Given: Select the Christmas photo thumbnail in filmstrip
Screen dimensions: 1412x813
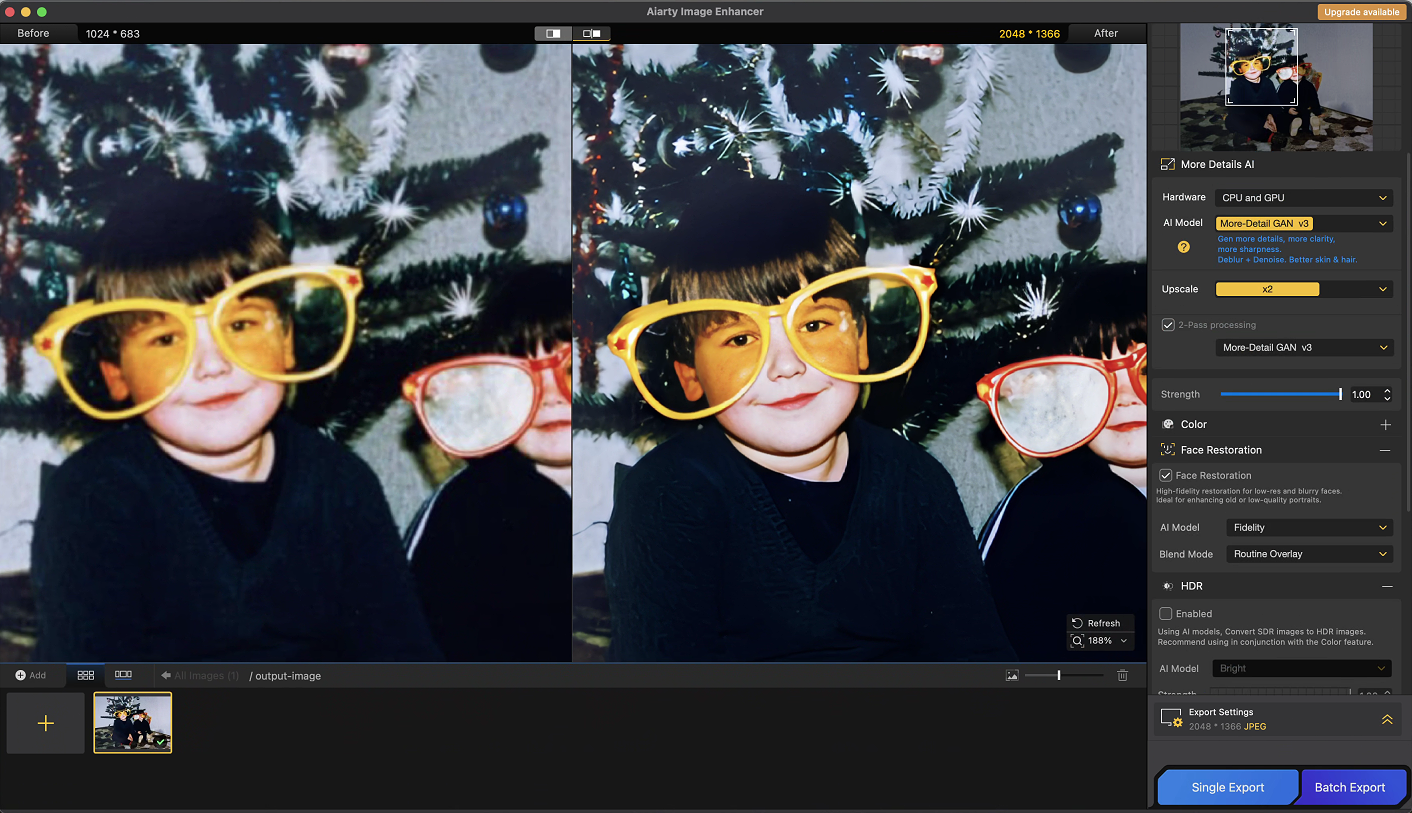Looking at the screenshot, I should tap(133, 723).
